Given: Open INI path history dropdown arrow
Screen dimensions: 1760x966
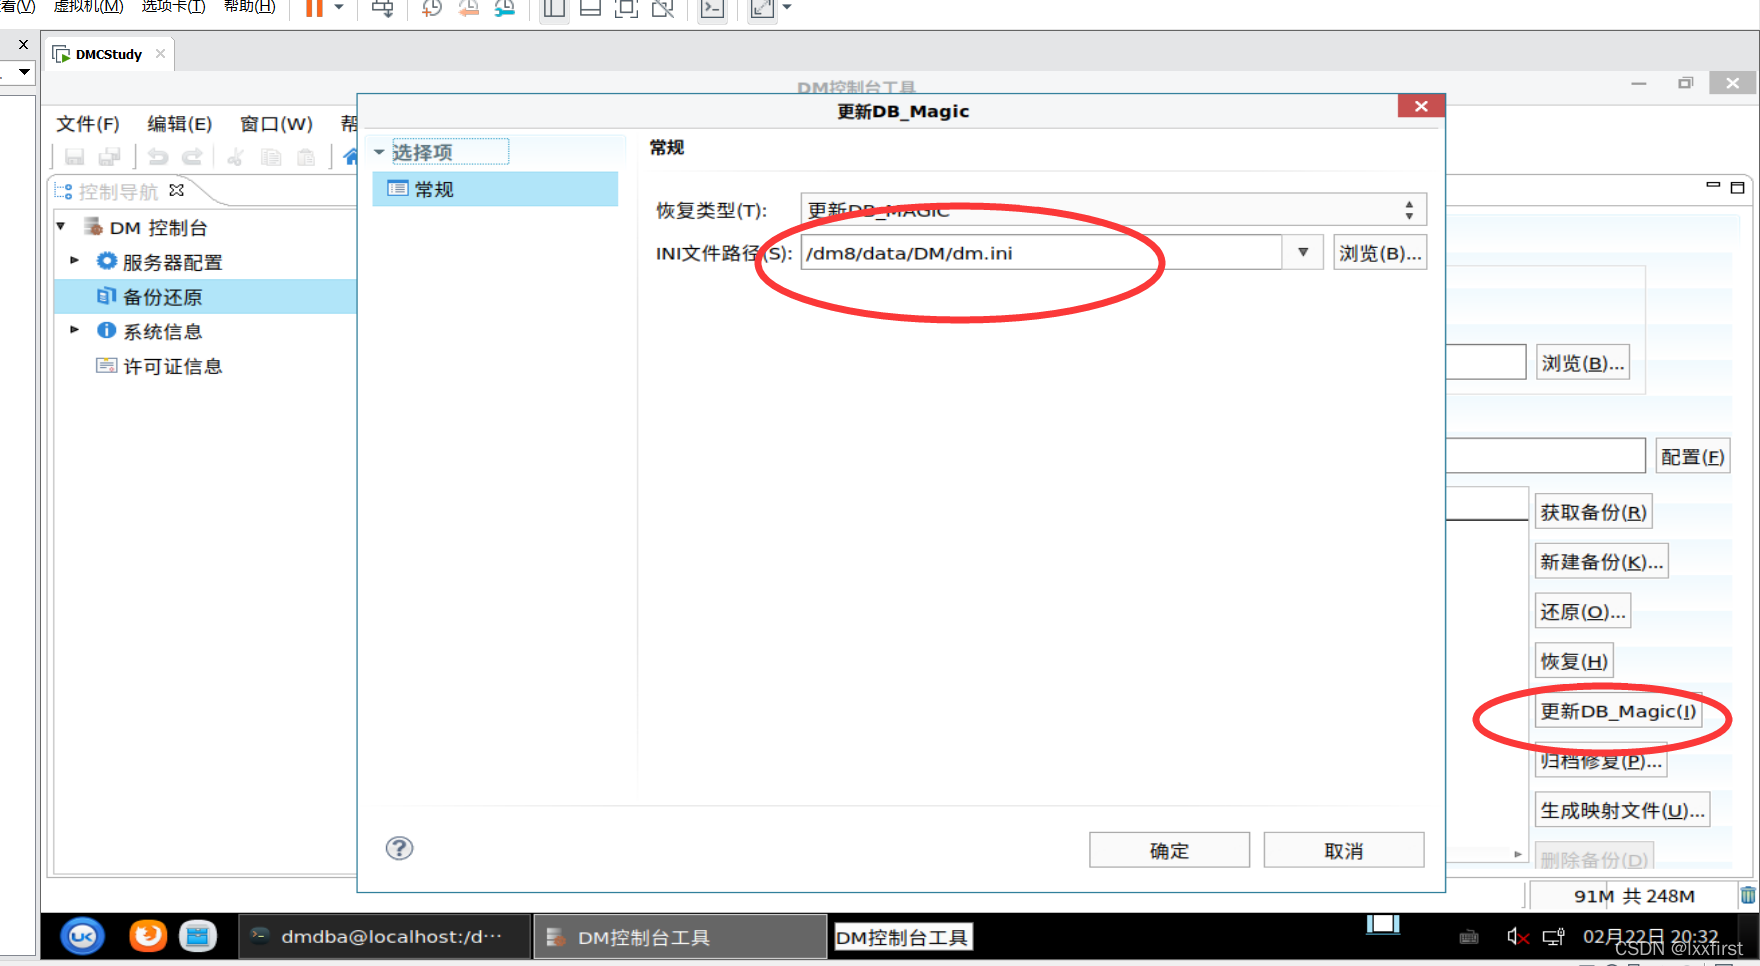Looking at the screenshot, I should click(x=1303, y=252).
